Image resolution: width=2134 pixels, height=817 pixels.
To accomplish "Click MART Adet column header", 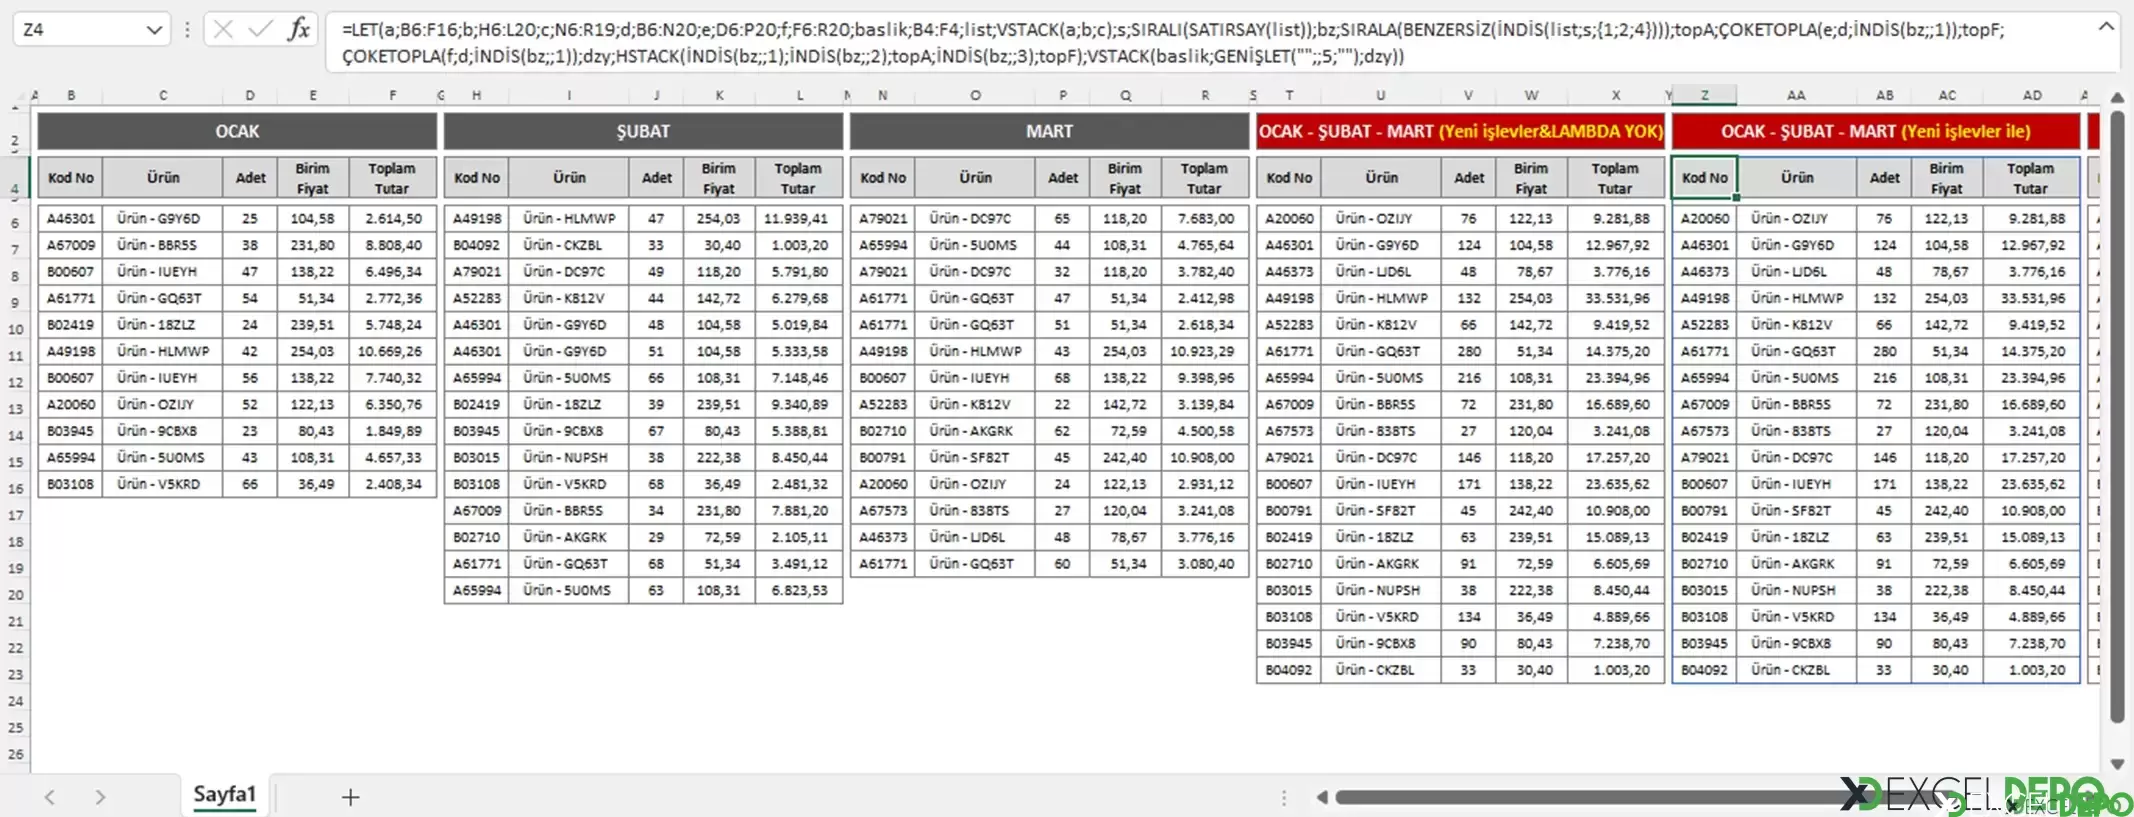I will pos(1062,178).
